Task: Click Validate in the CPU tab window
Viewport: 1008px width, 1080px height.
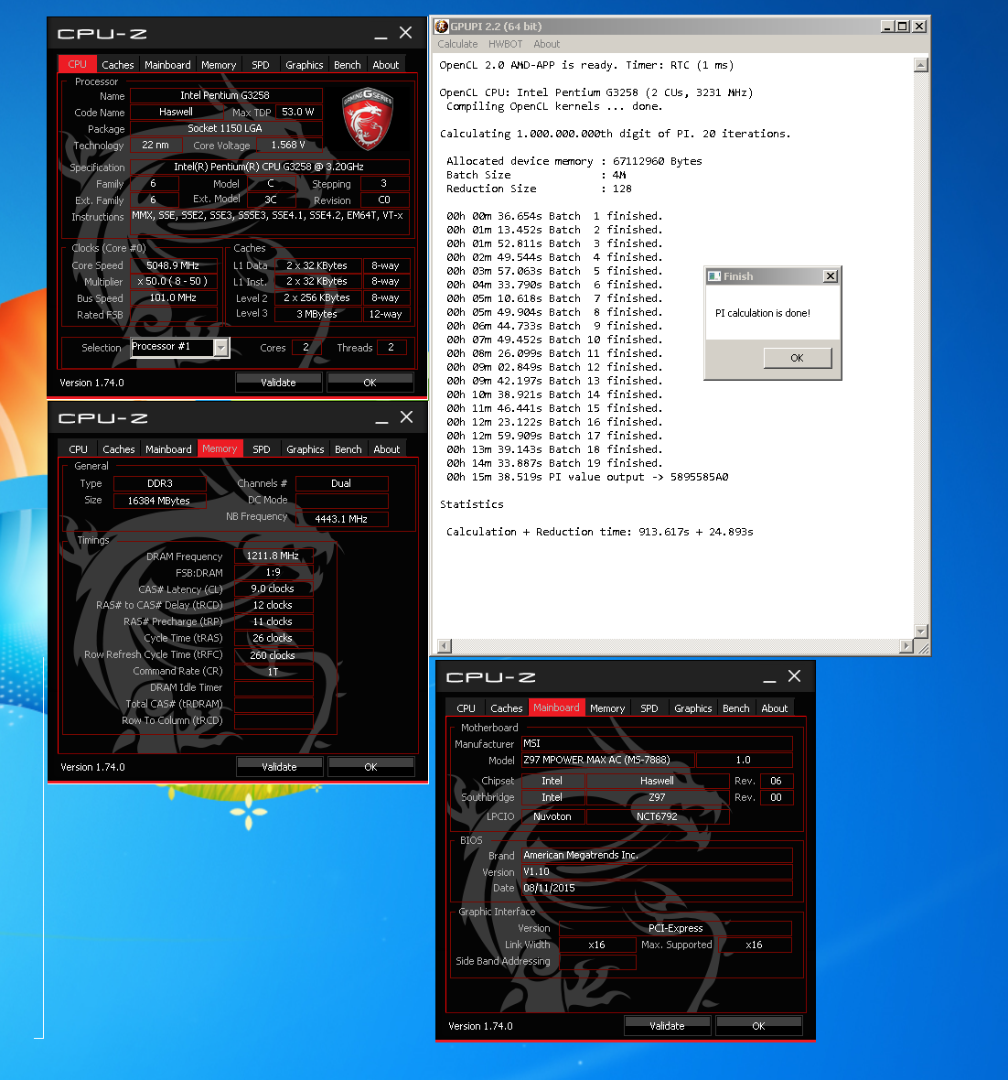Action: coord(278,382)
